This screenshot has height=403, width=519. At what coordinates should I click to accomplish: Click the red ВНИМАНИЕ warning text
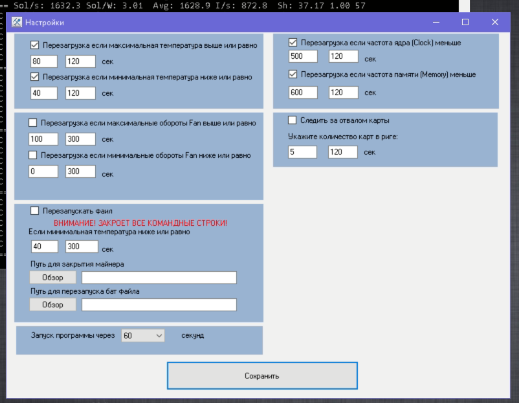point(140,223)
